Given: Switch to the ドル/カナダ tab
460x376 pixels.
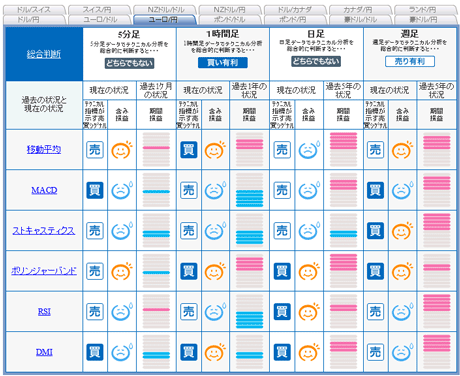Looking at the screenshot, I should click(295, 10).
